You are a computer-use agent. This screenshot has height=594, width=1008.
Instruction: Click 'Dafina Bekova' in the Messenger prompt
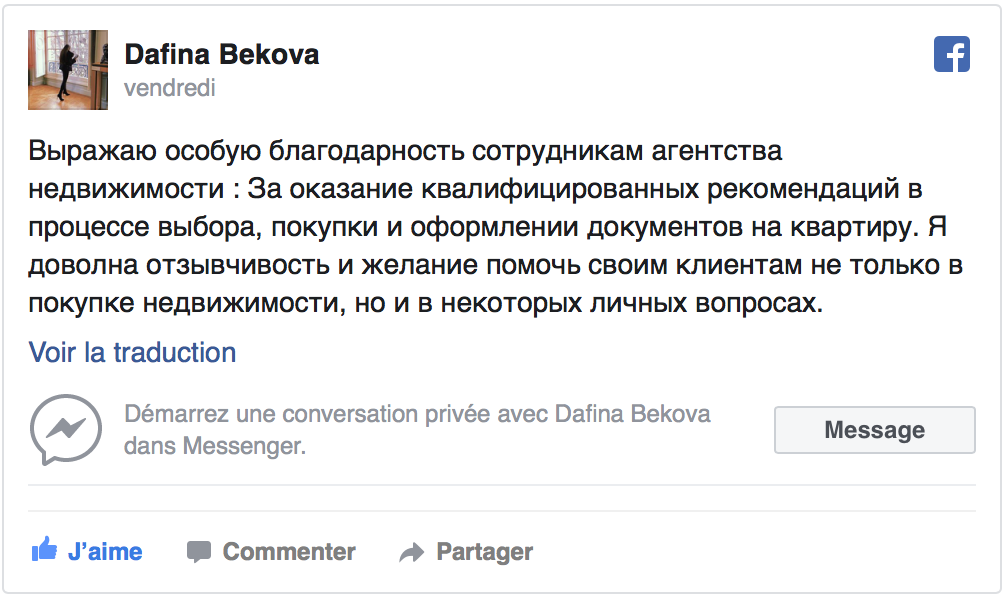click(x=632, y=414)
